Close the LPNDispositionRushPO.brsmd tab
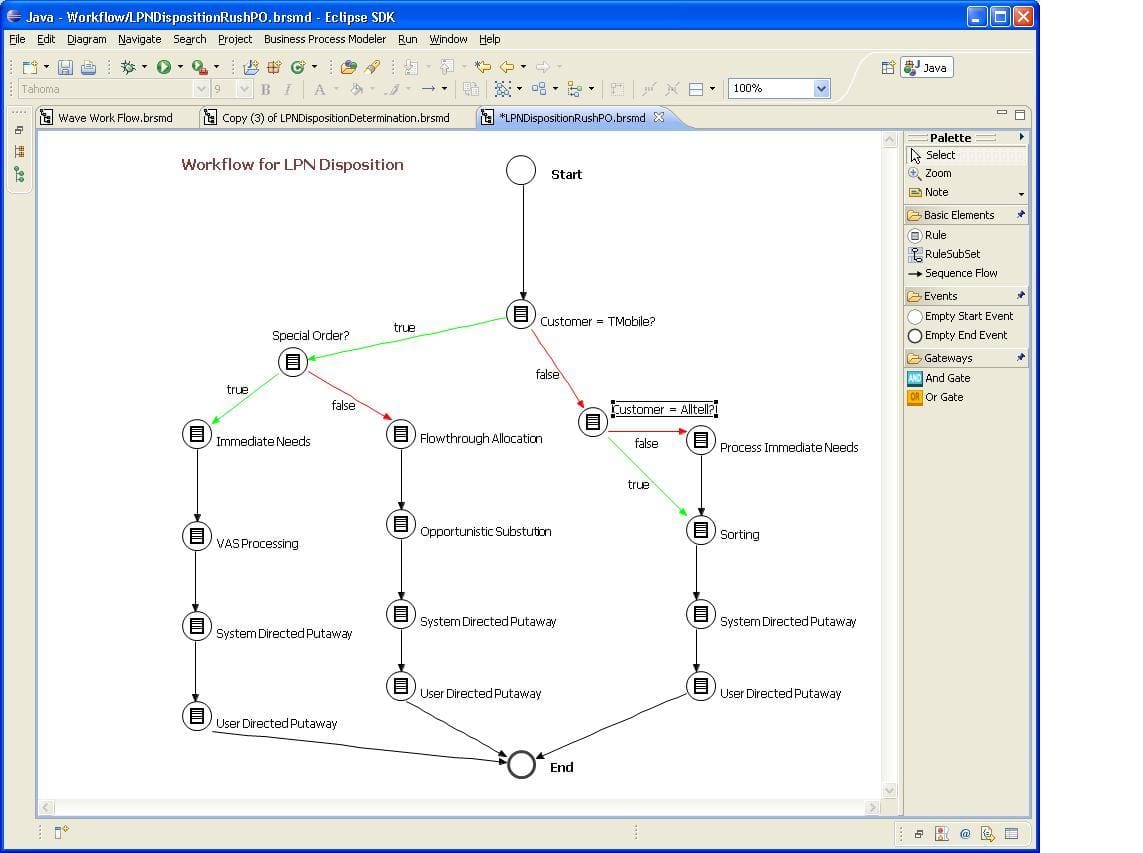 659,117
